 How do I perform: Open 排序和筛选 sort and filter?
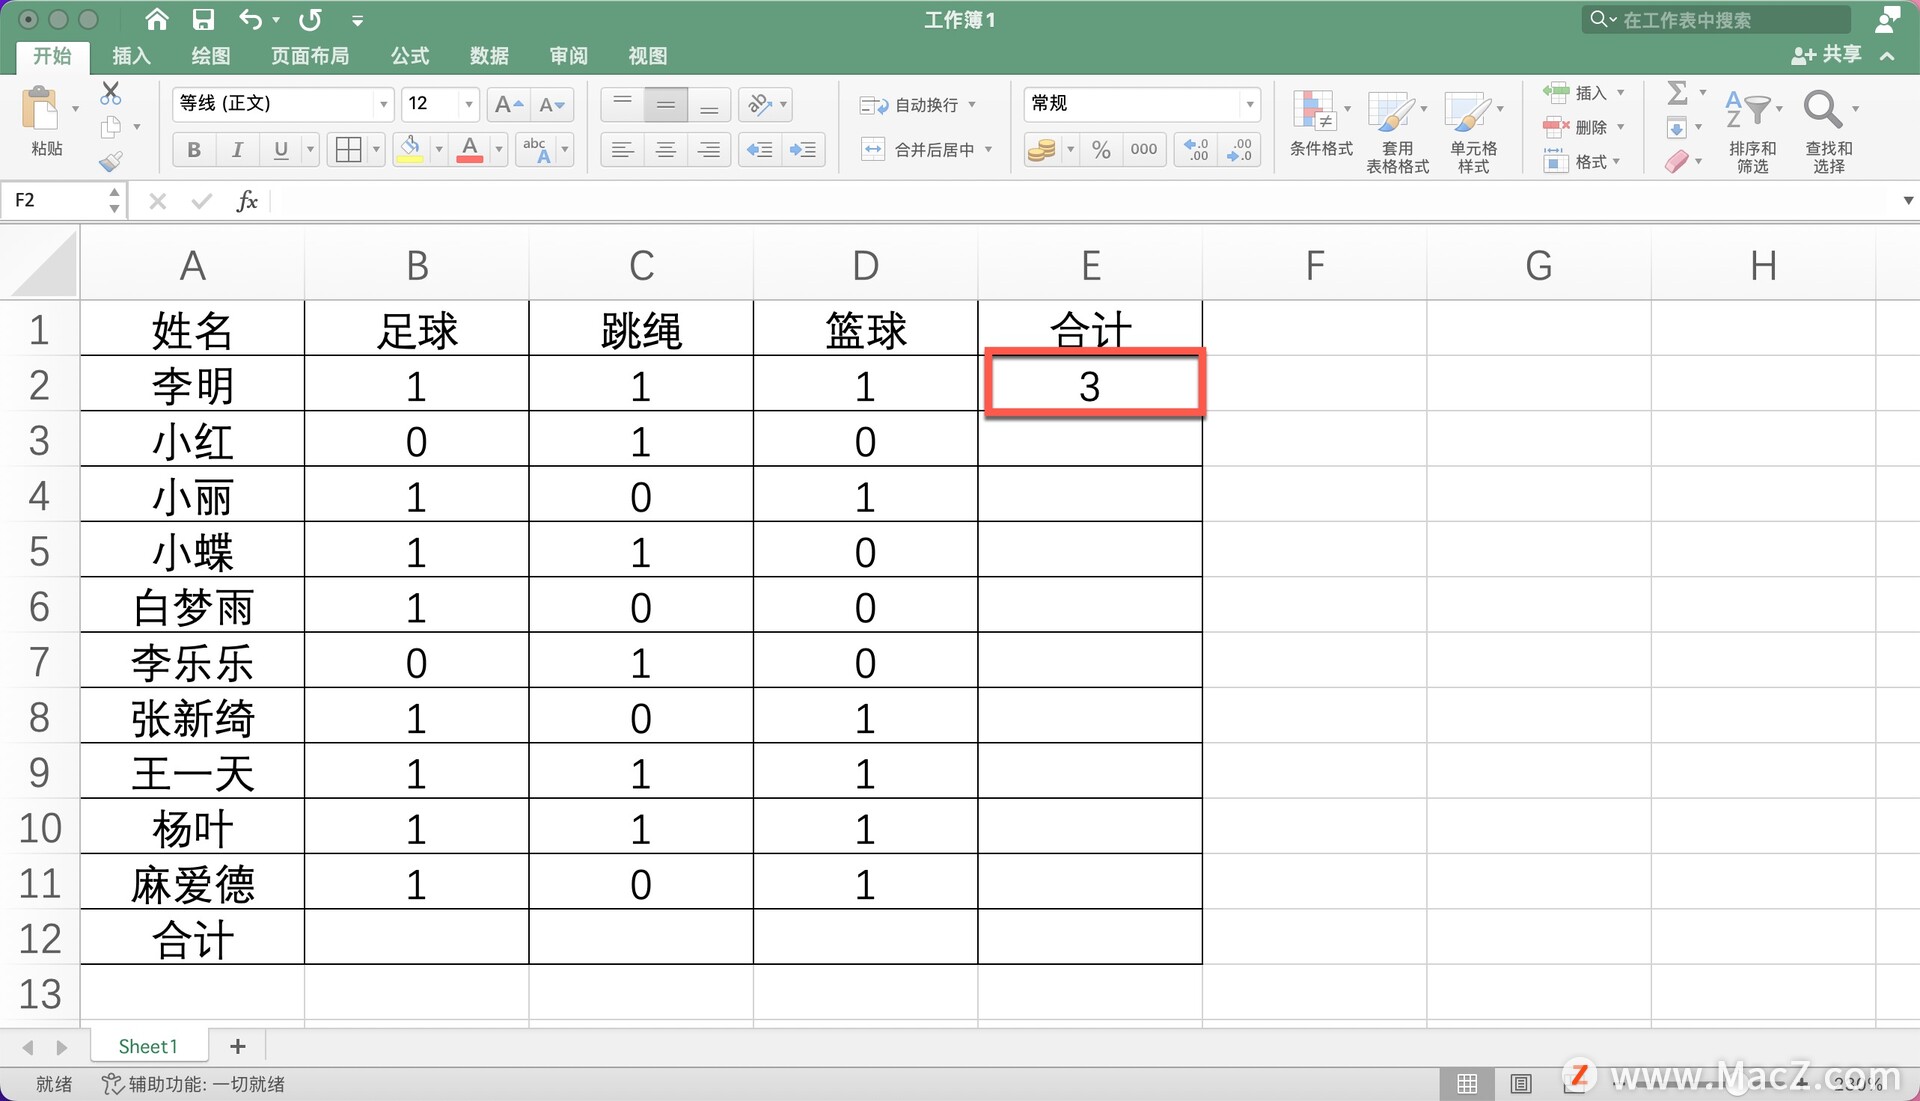(x=1752, y=131)
